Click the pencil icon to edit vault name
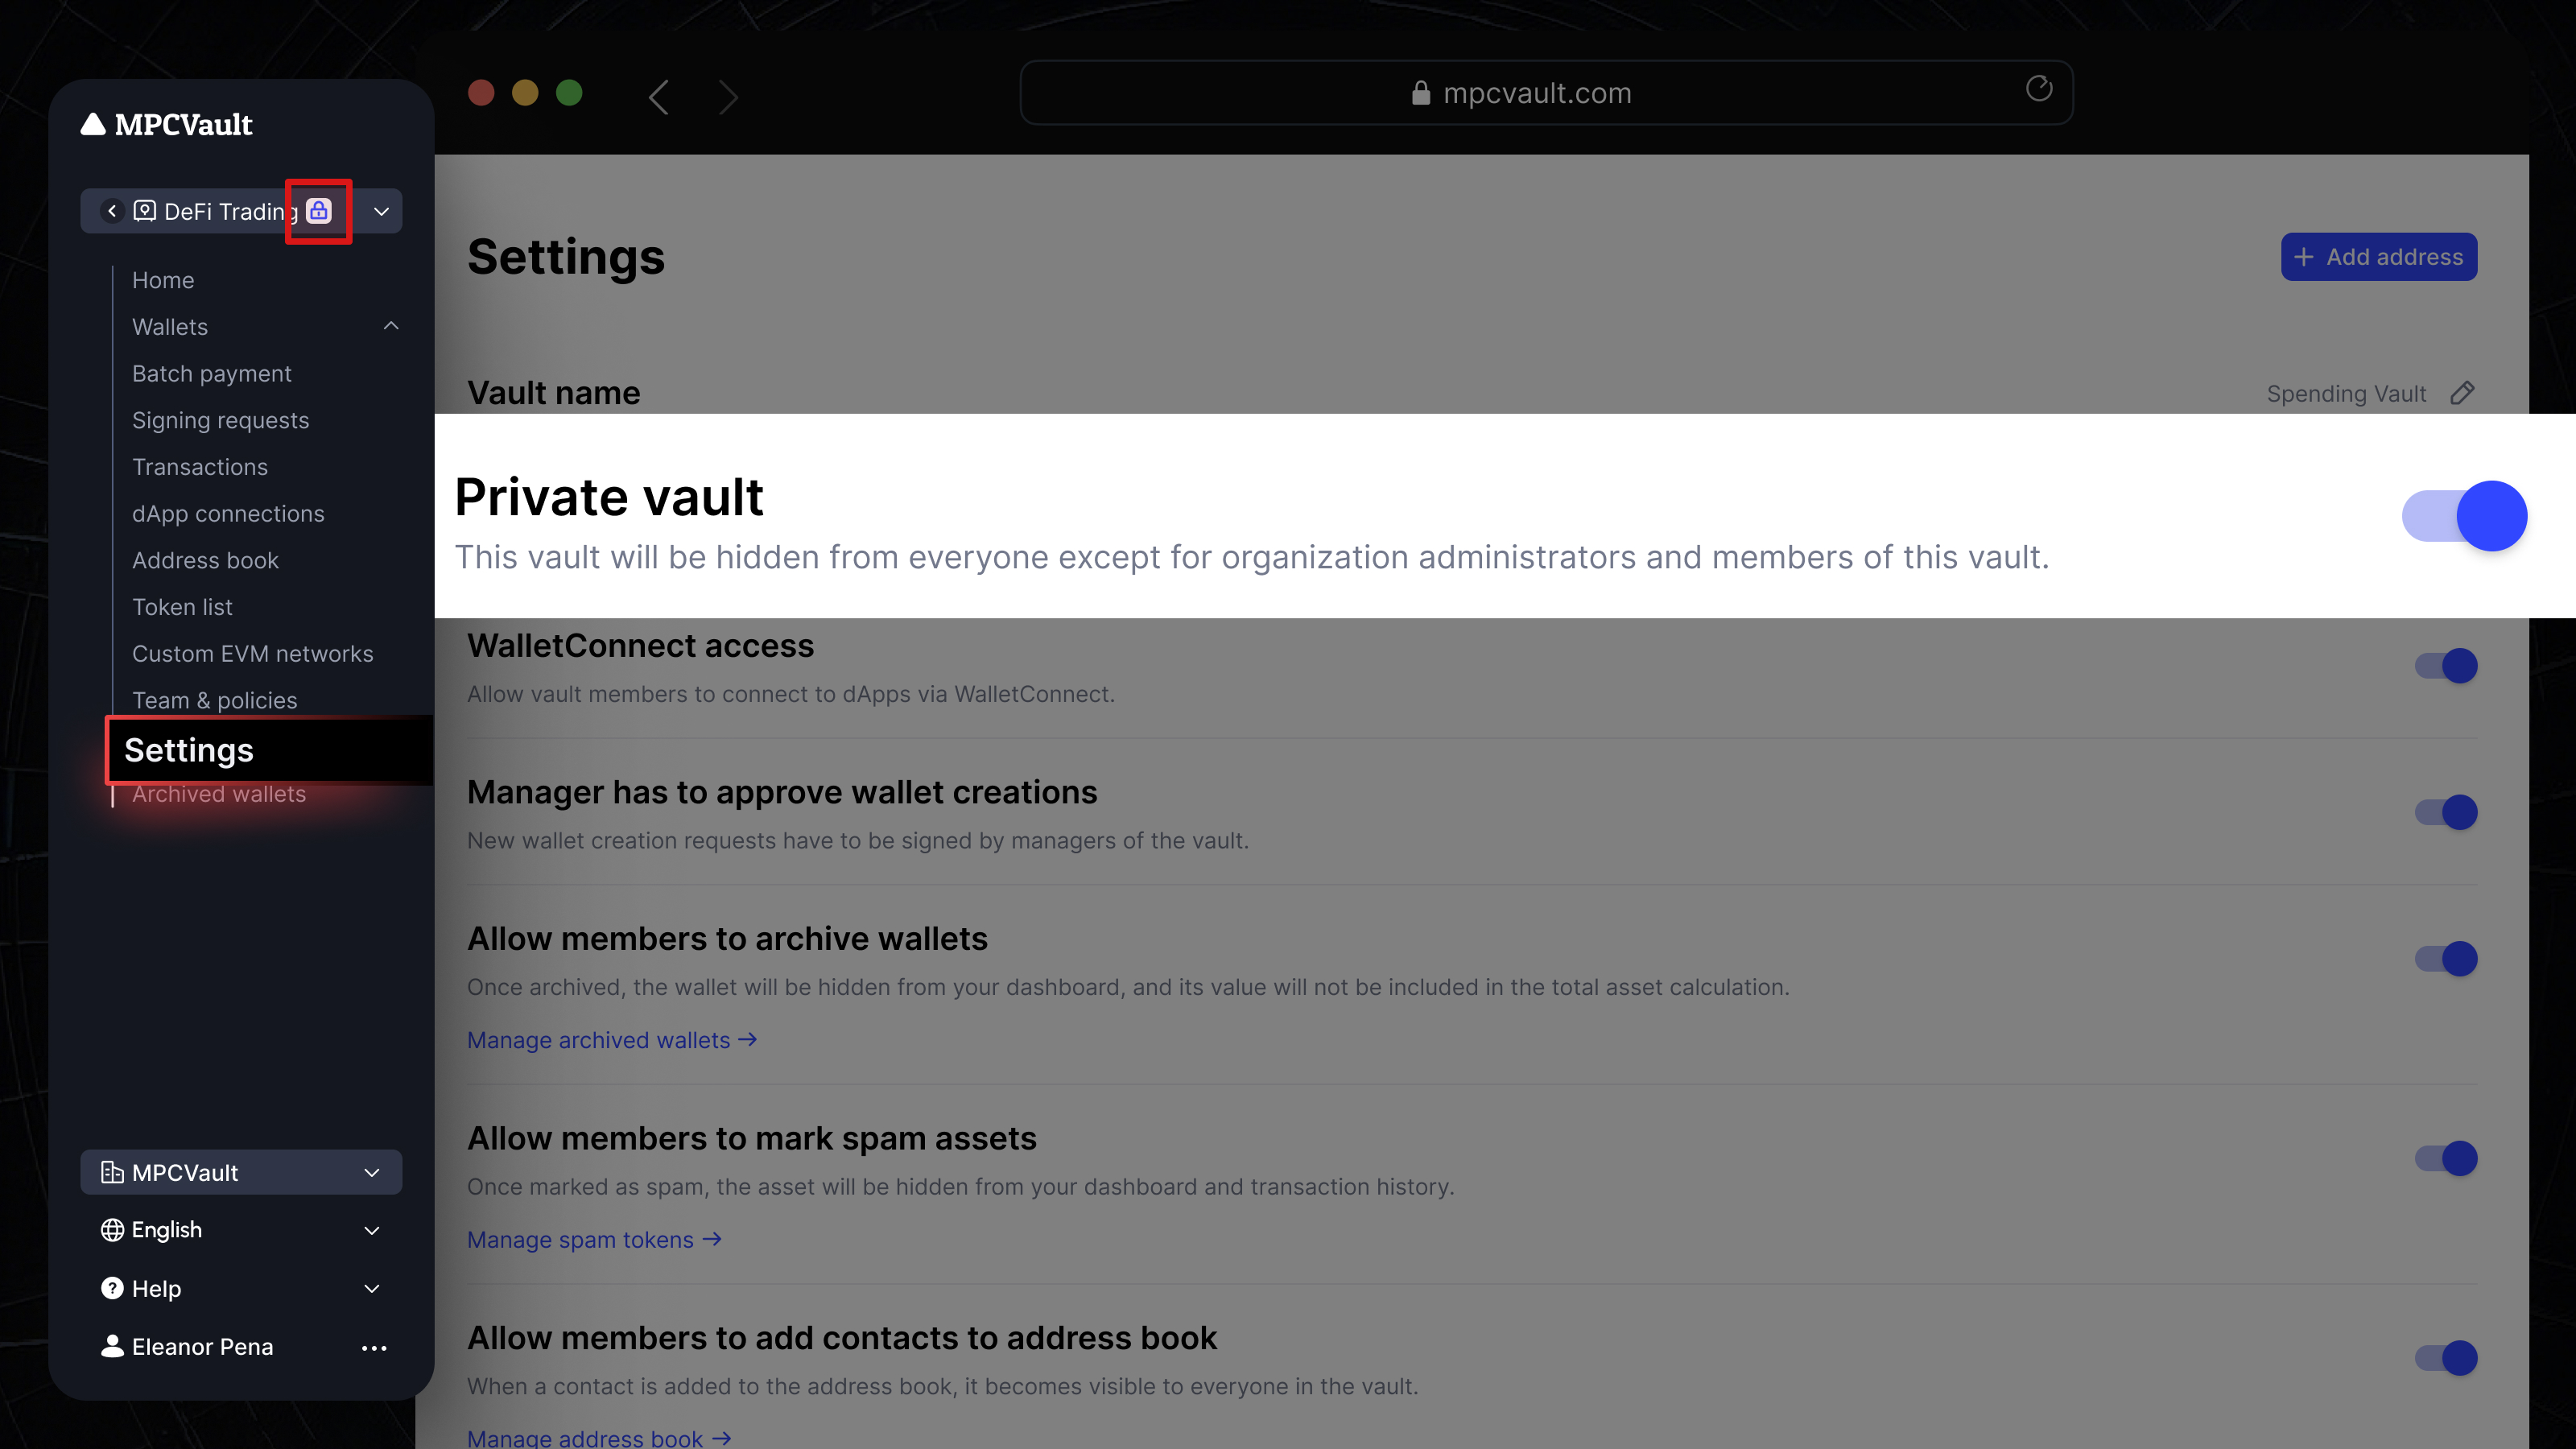 [2462, 393]
